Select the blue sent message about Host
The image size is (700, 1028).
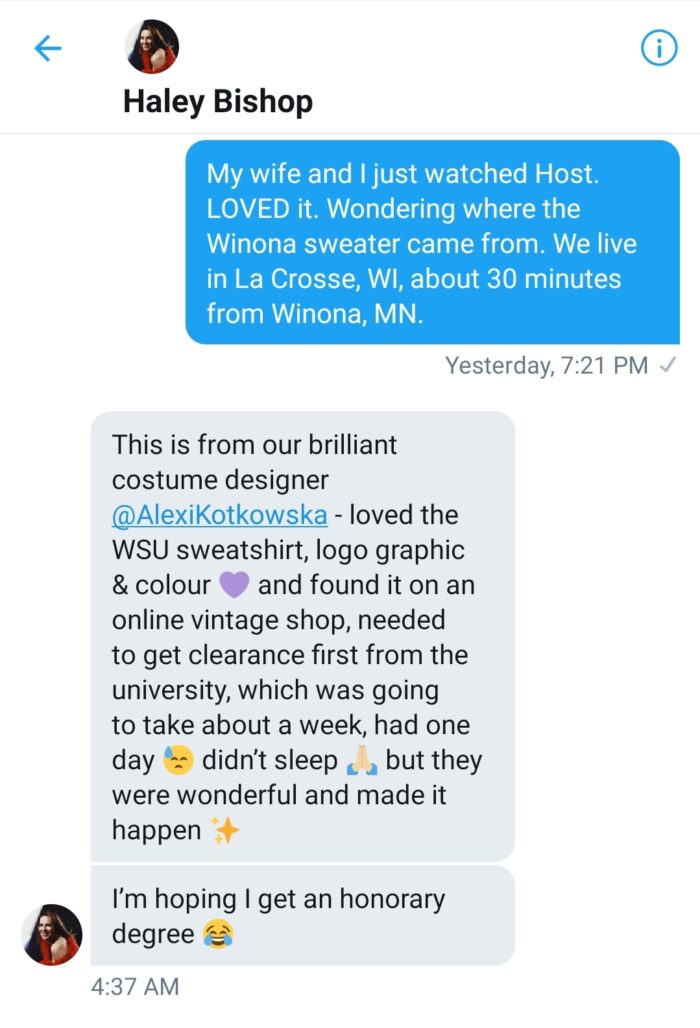pos(432,243)
